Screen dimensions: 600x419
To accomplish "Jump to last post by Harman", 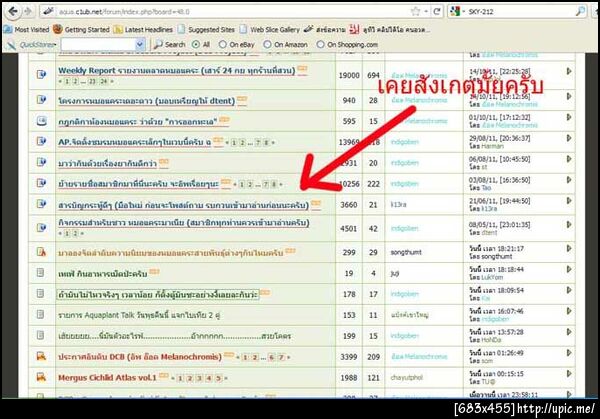I will 569,138.
